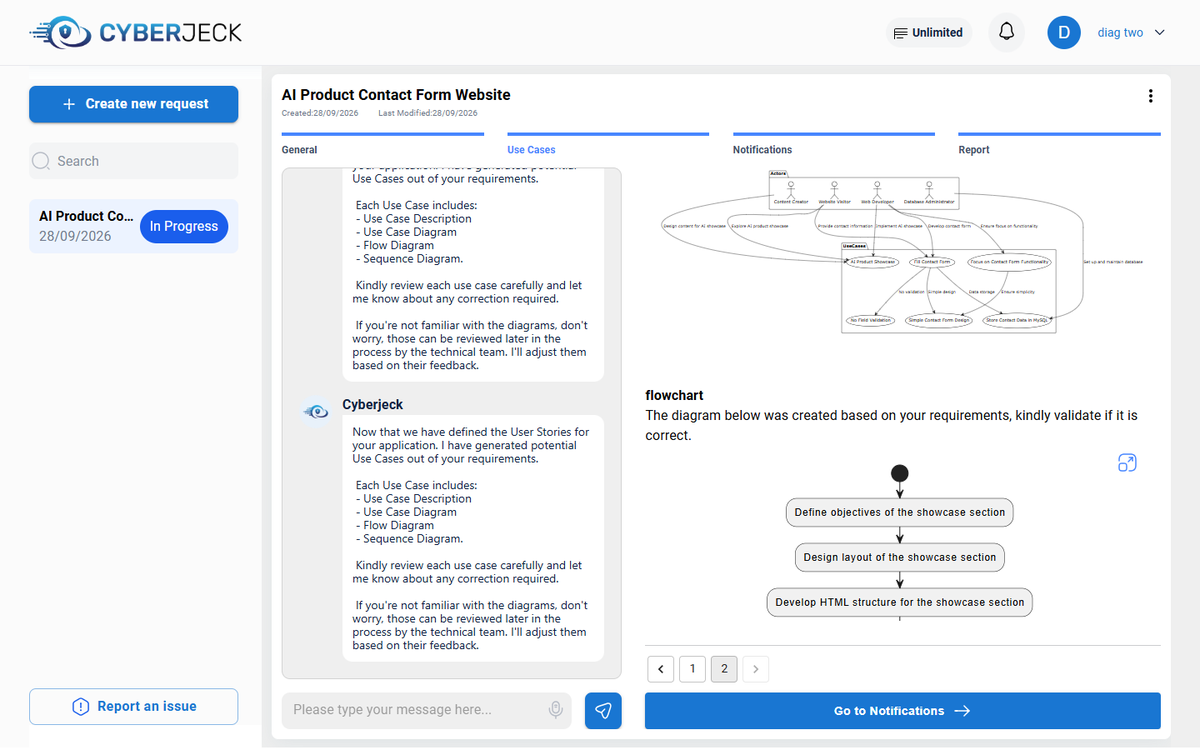Click the search magnifier icon
Screen dimensions: 1200x750
[x=41, y=161]
